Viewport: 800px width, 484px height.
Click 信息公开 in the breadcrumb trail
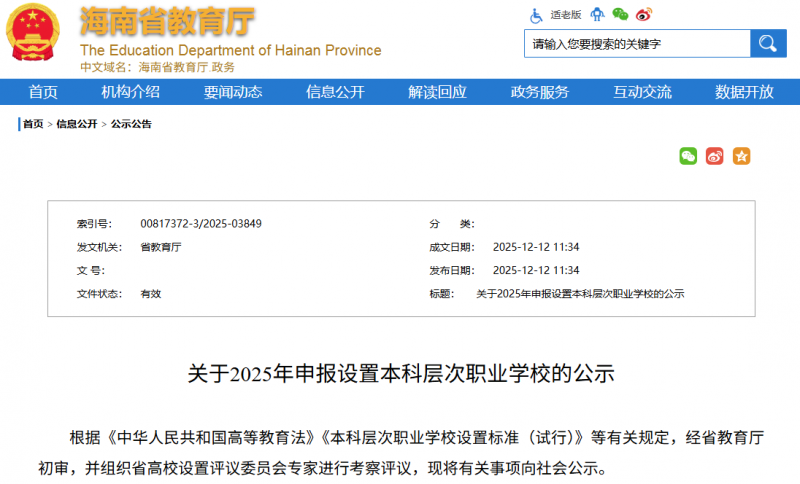77,124
